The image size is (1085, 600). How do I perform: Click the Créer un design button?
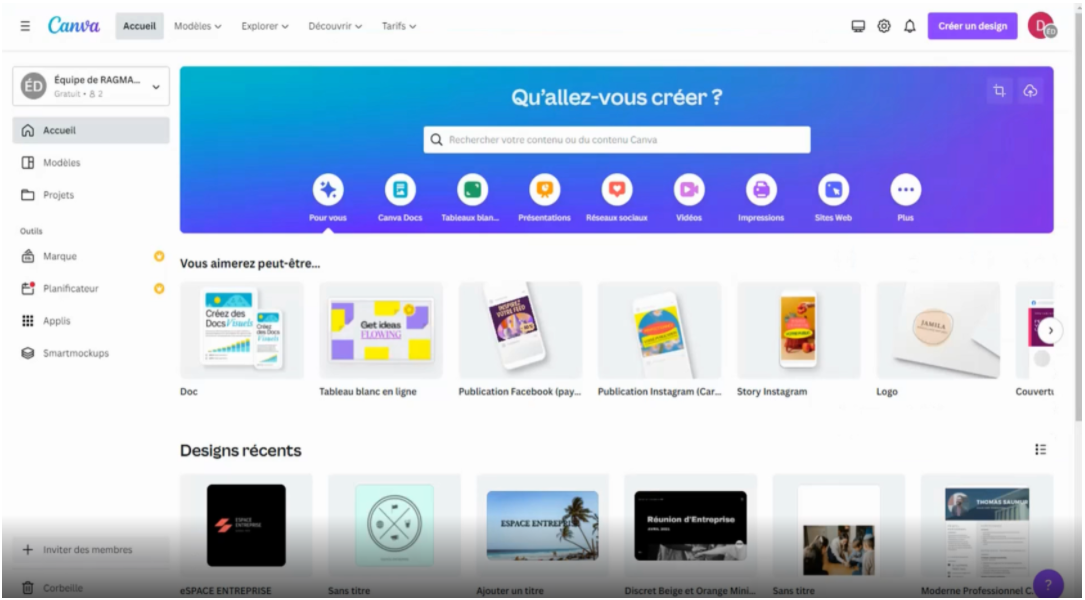[x=972, y=26]
